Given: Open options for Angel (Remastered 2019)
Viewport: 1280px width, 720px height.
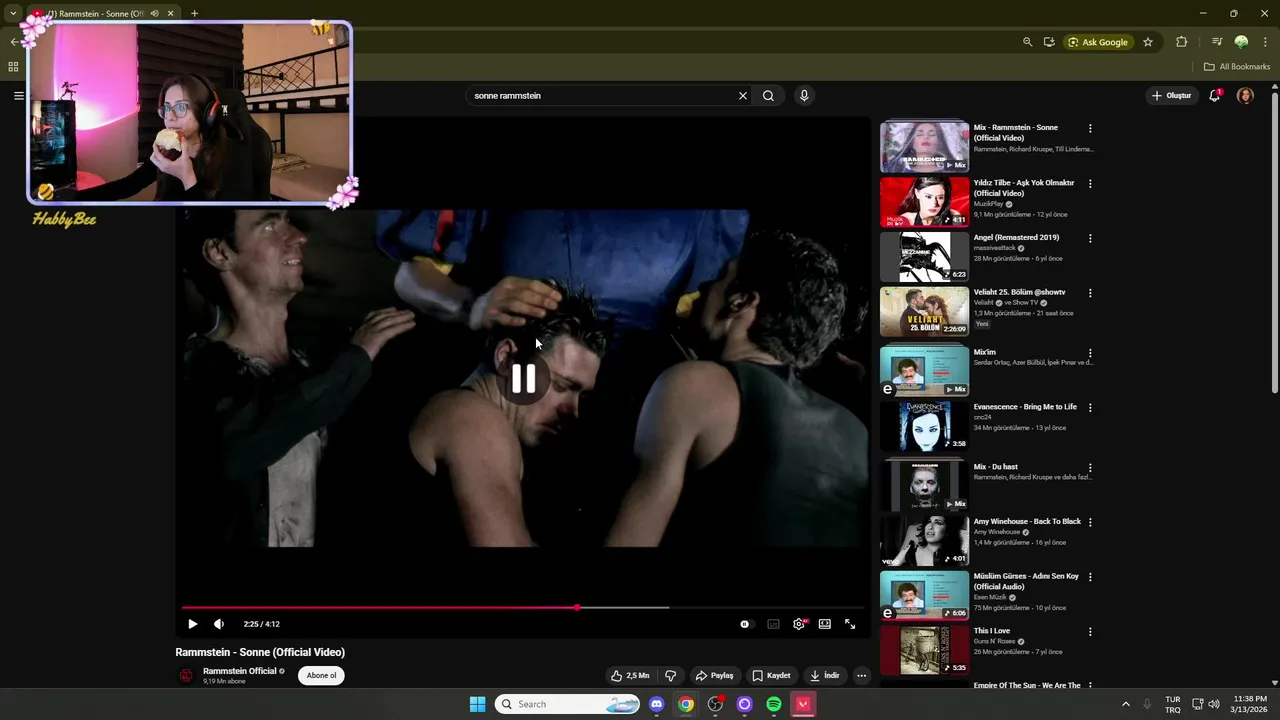Looking at the screenshot, I should (1090, 239).
